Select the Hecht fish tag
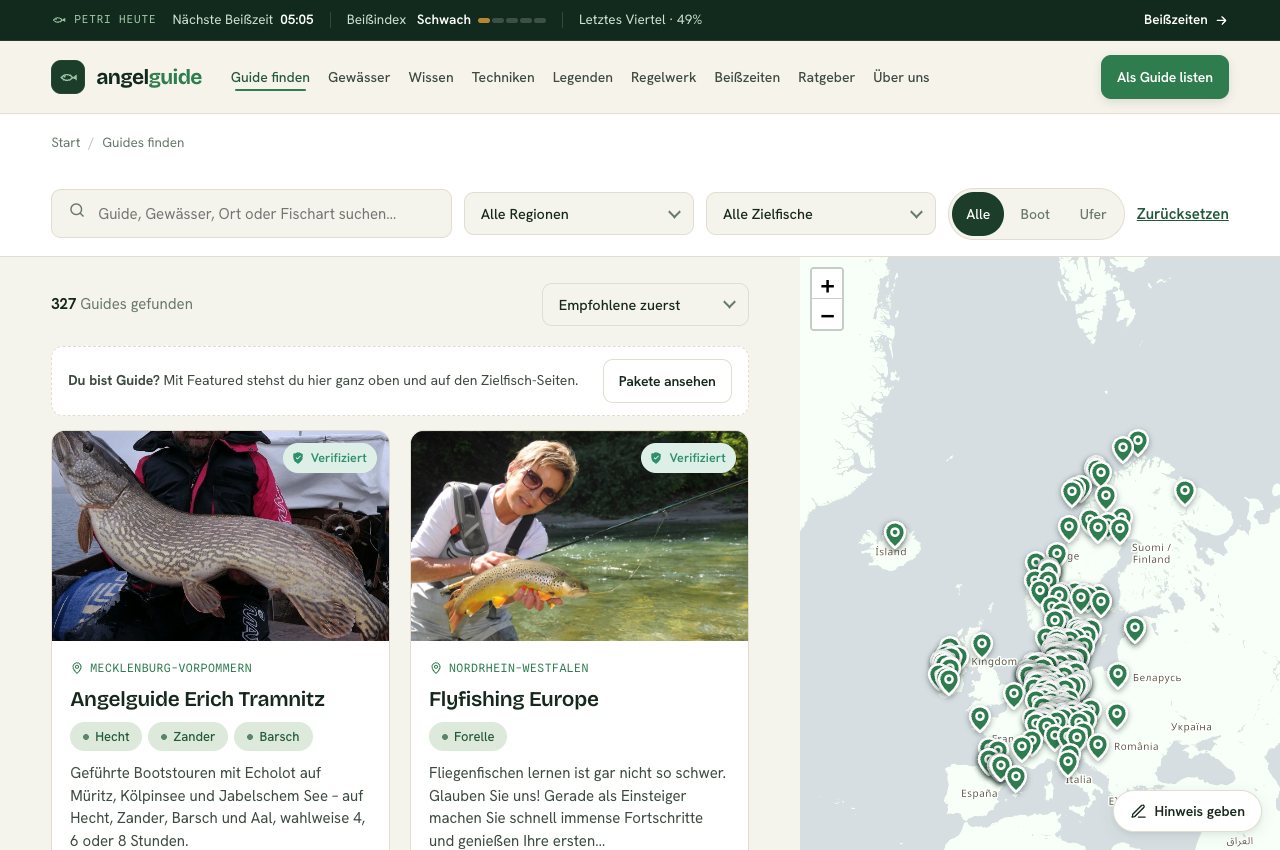 [106, 737]
